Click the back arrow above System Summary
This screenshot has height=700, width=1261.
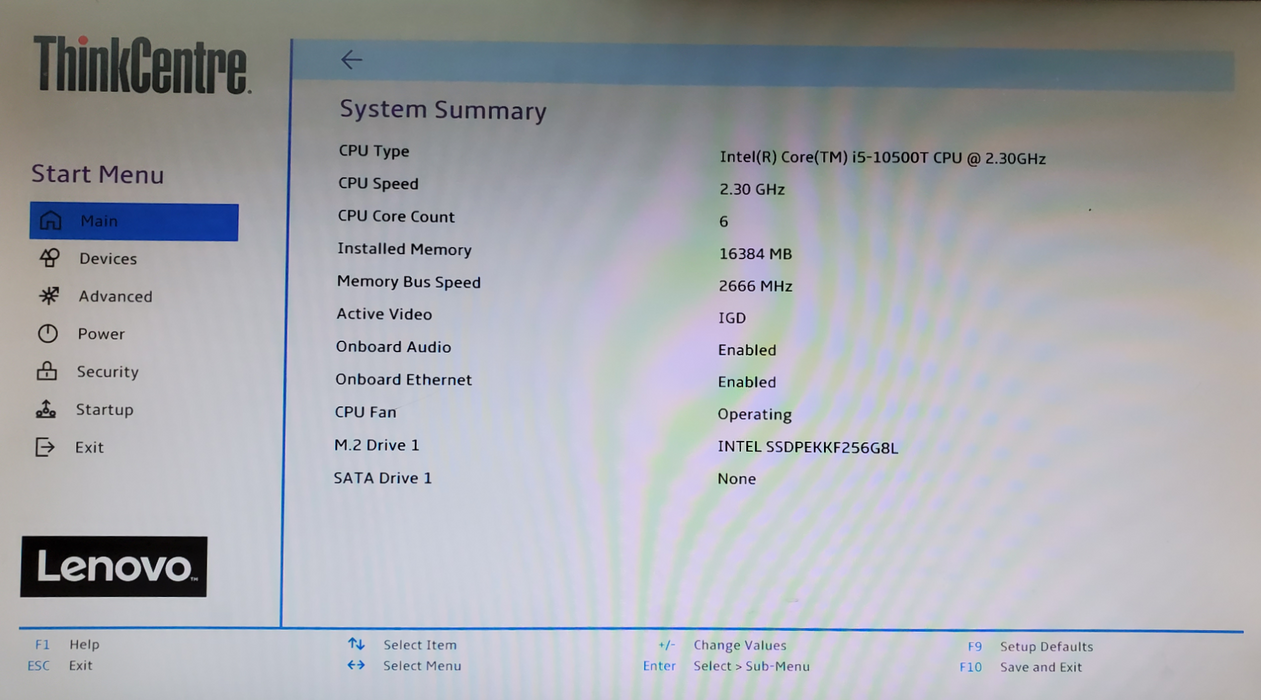351,60
